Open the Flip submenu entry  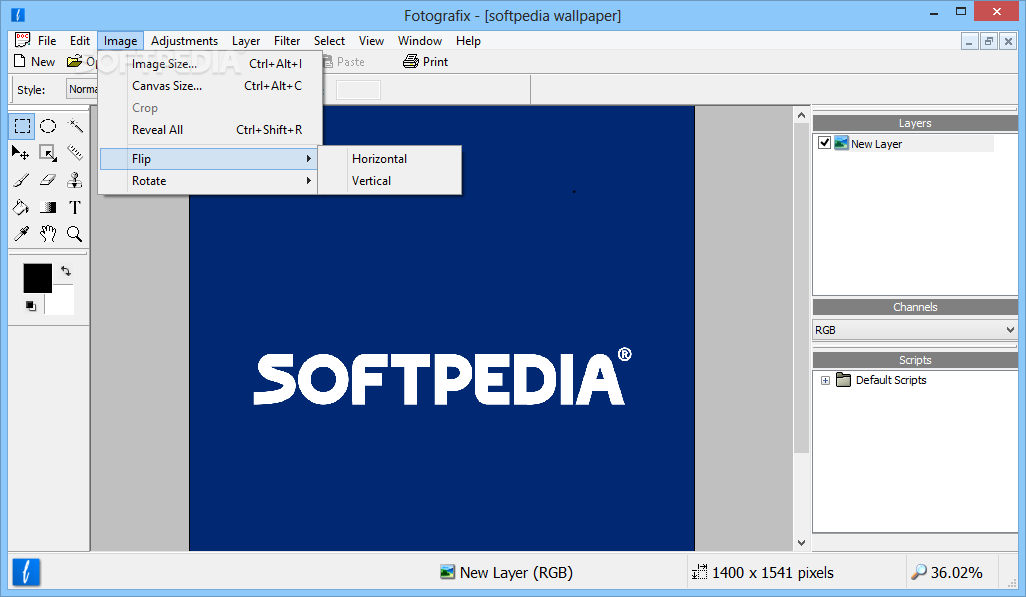[x=209, y=158]
